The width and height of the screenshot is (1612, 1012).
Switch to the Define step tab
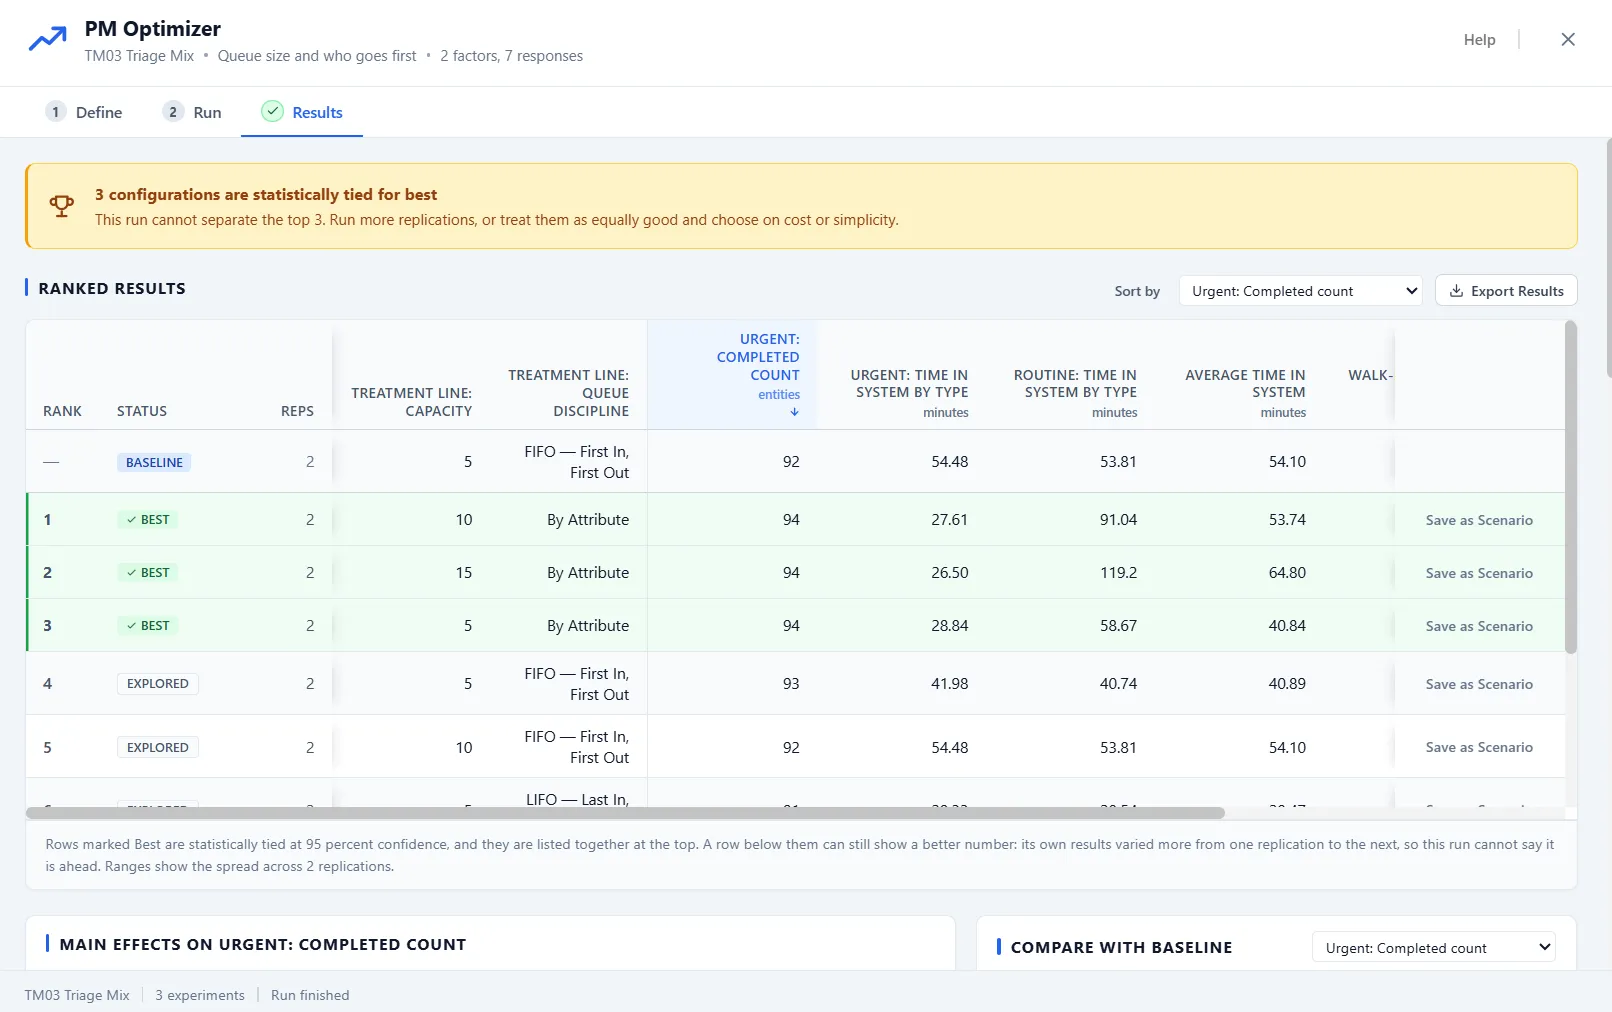click(84, 112)
